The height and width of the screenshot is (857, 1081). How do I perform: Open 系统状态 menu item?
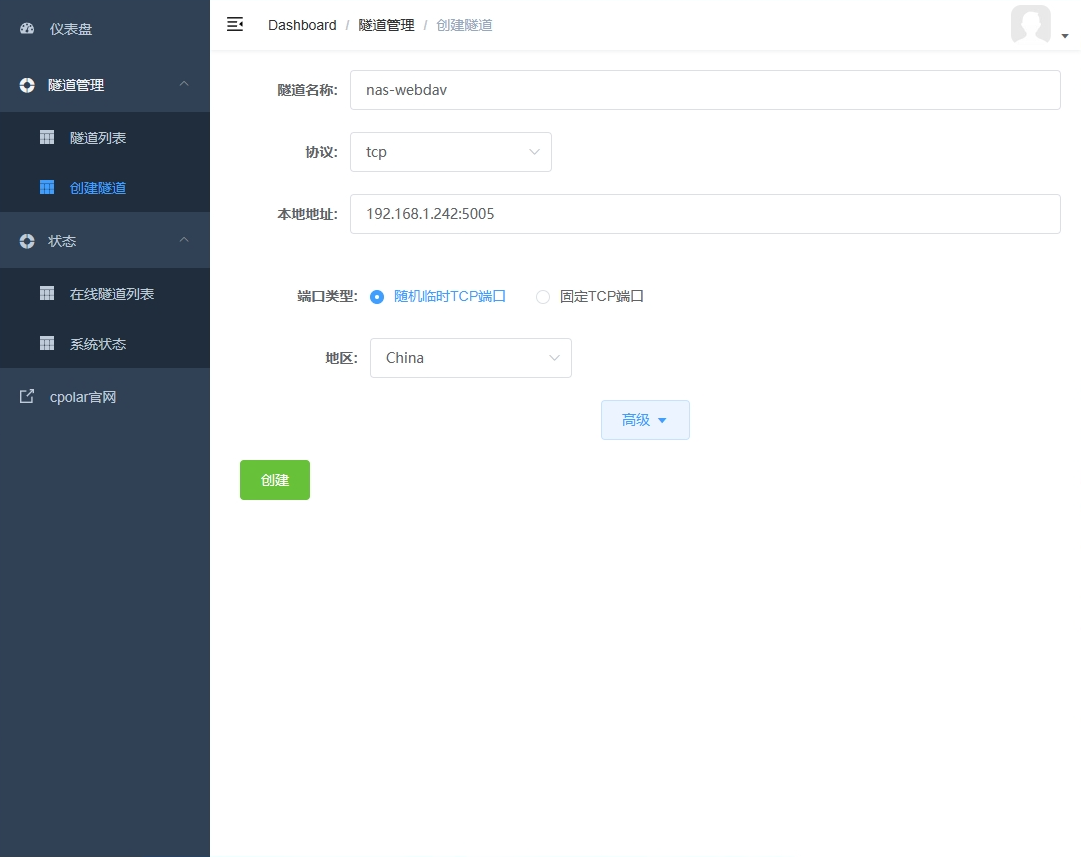tap(105, 343)
